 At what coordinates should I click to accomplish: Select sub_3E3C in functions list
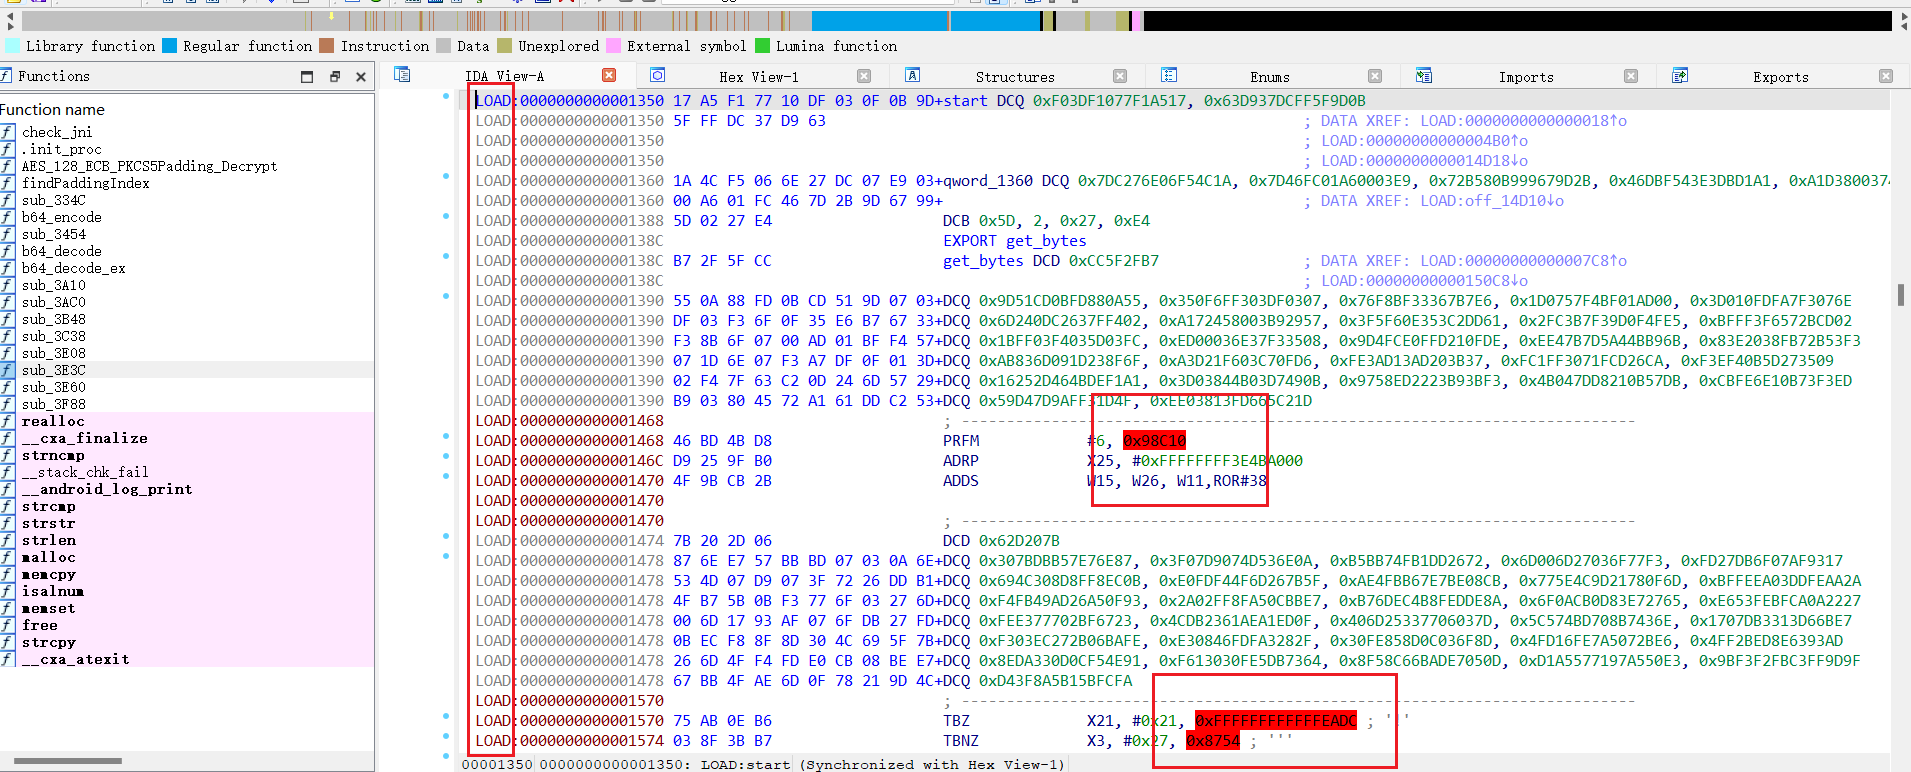(53, 370)
